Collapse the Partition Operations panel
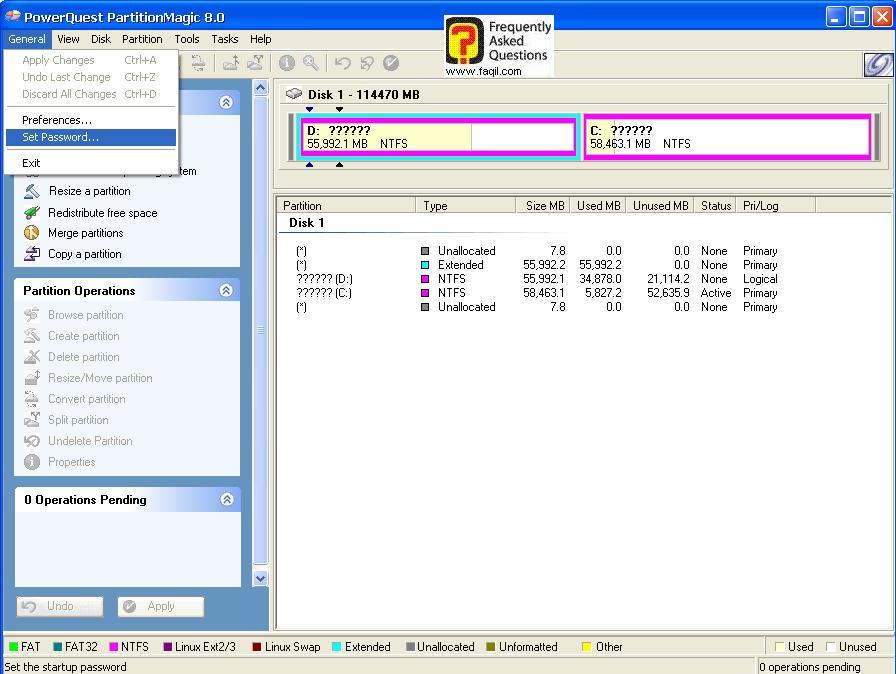Viewport: 896px width, 674px height. tap(226, 290)
